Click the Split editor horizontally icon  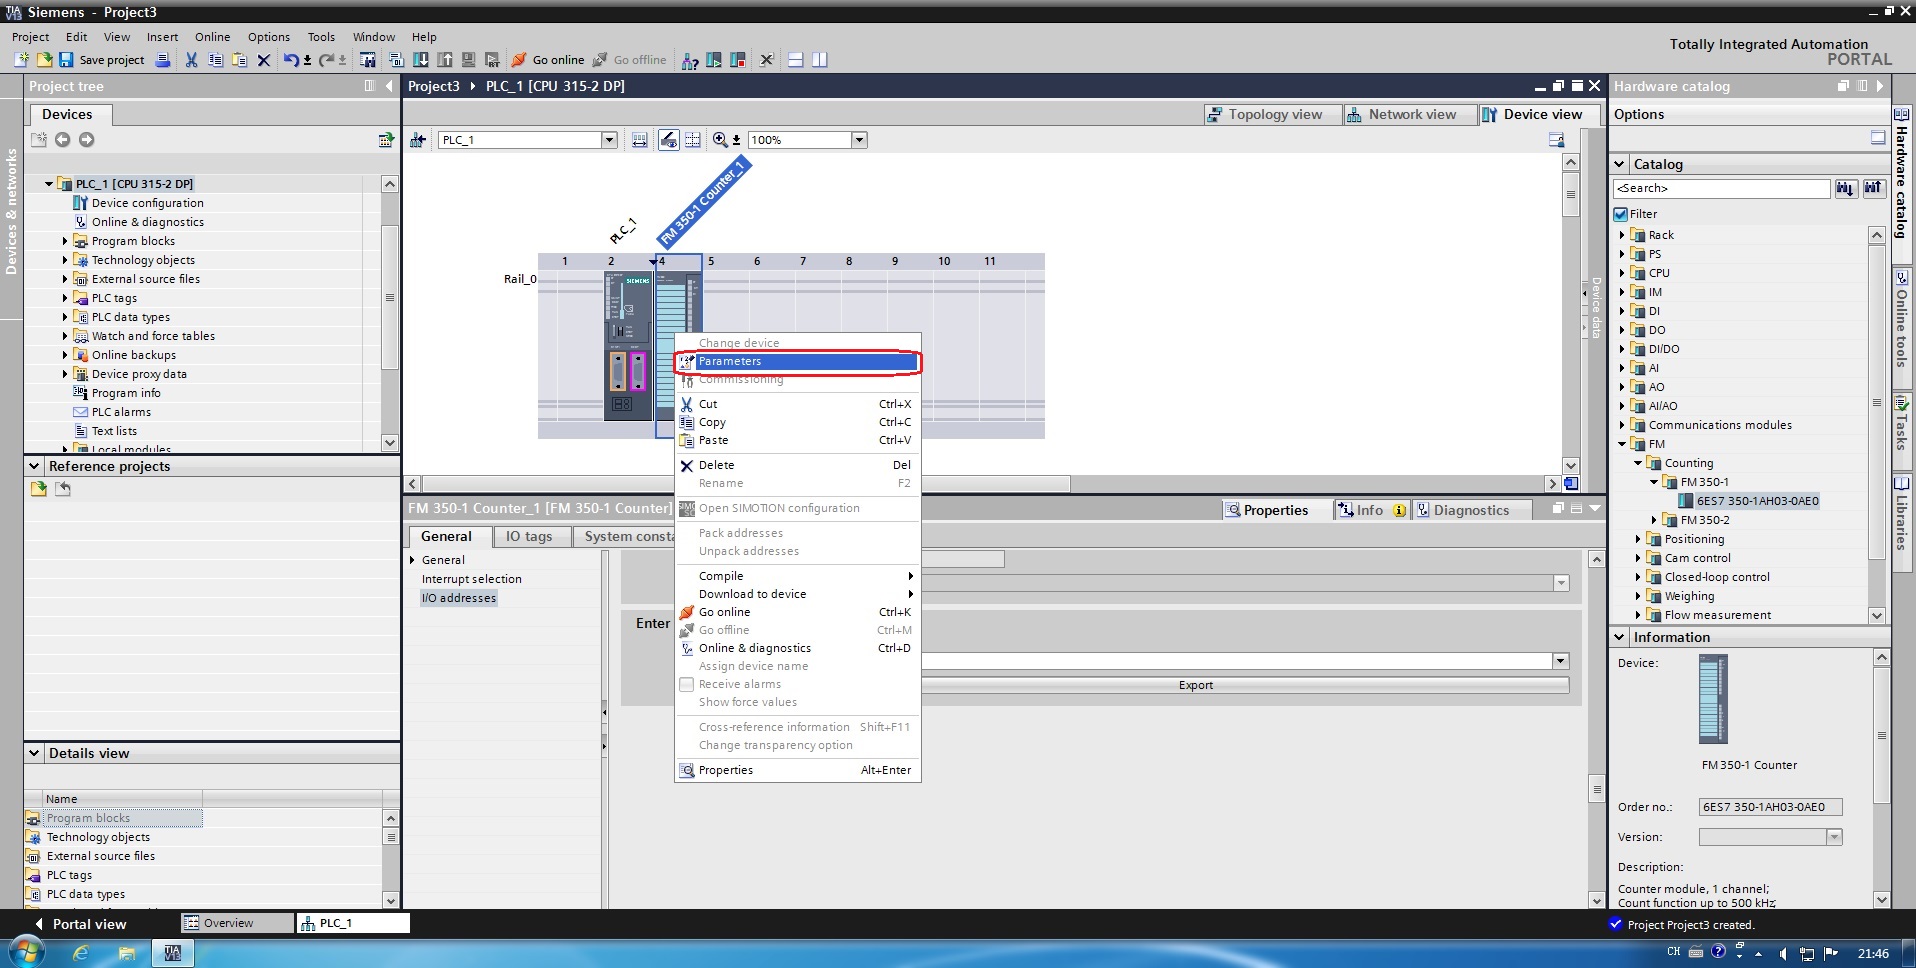coord(796,60)
